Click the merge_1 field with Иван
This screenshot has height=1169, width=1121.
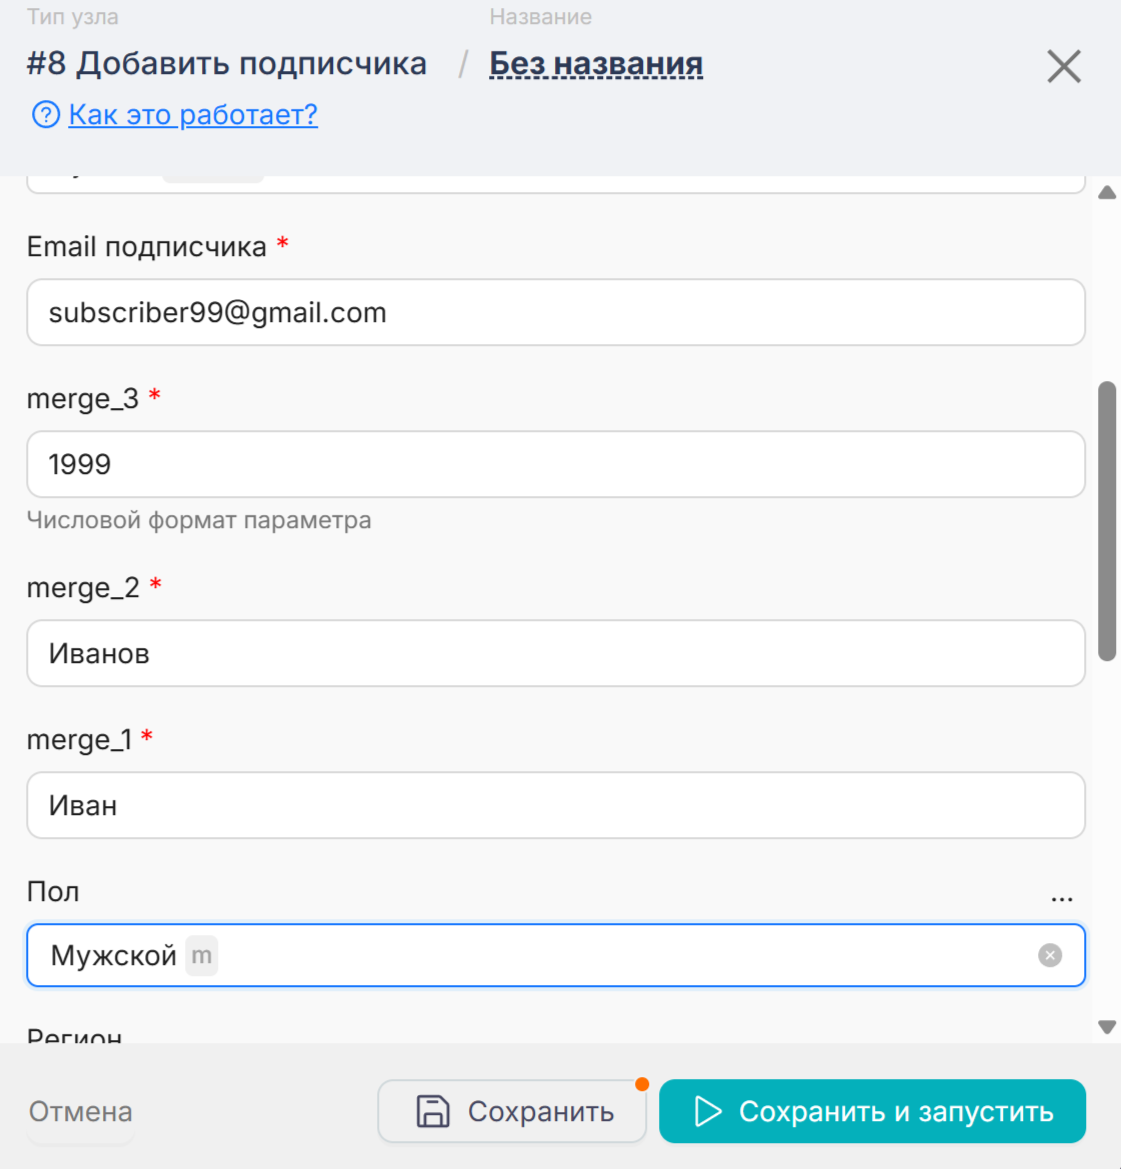555,806
